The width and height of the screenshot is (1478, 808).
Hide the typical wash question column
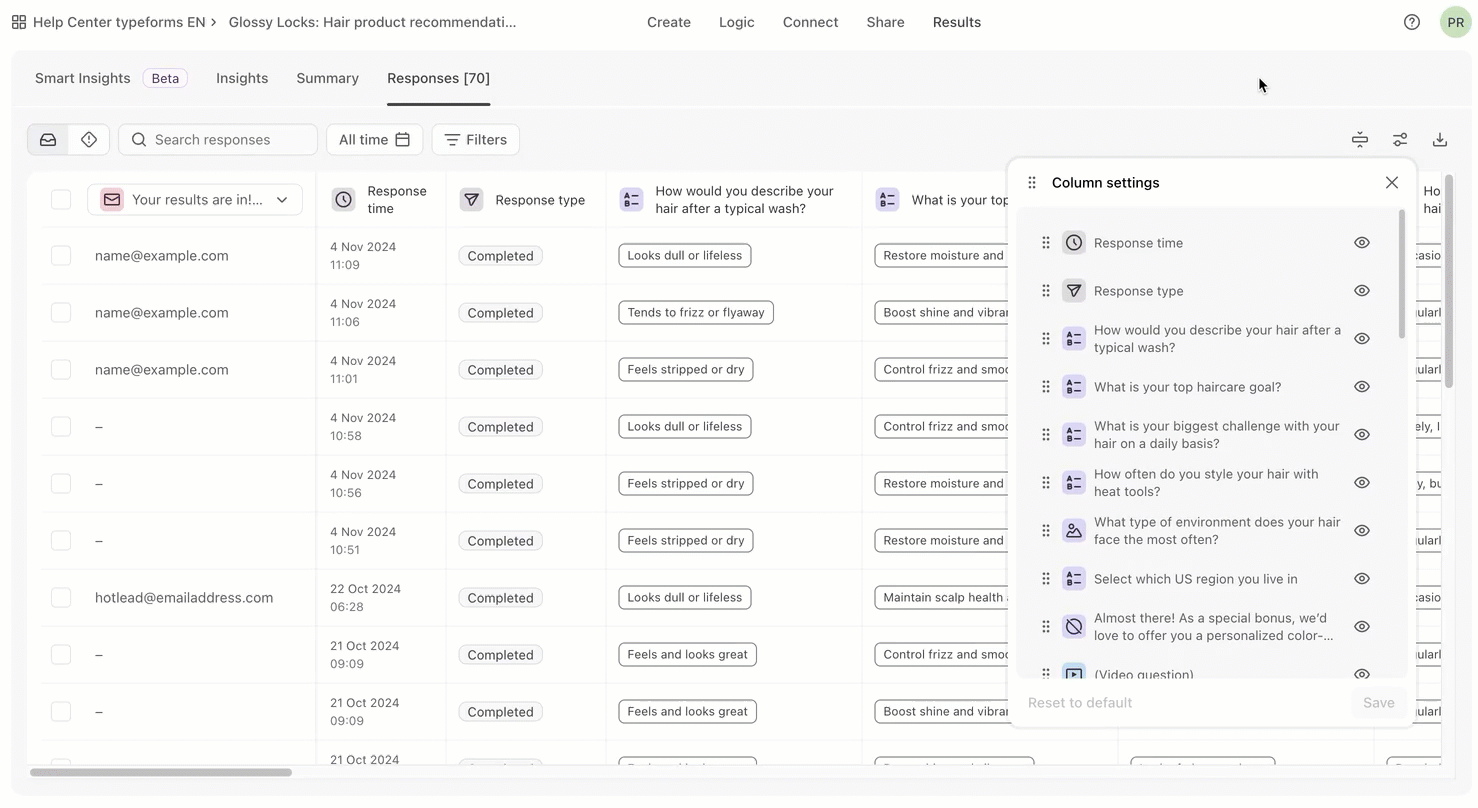(1362, 339)
